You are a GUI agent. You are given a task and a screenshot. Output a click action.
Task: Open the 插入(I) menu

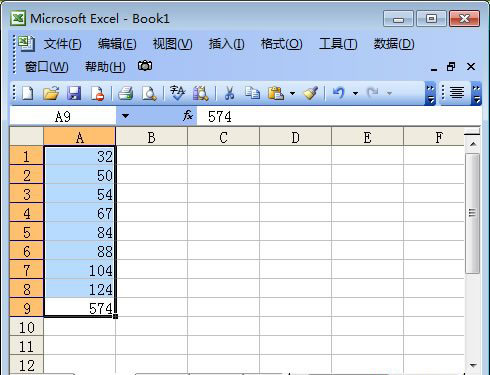coord(226,44)
